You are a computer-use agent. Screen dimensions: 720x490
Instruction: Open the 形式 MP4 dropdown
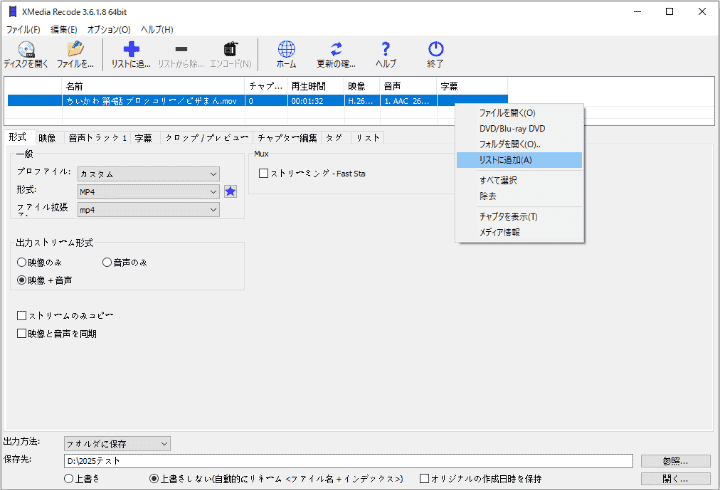[147, 191]
